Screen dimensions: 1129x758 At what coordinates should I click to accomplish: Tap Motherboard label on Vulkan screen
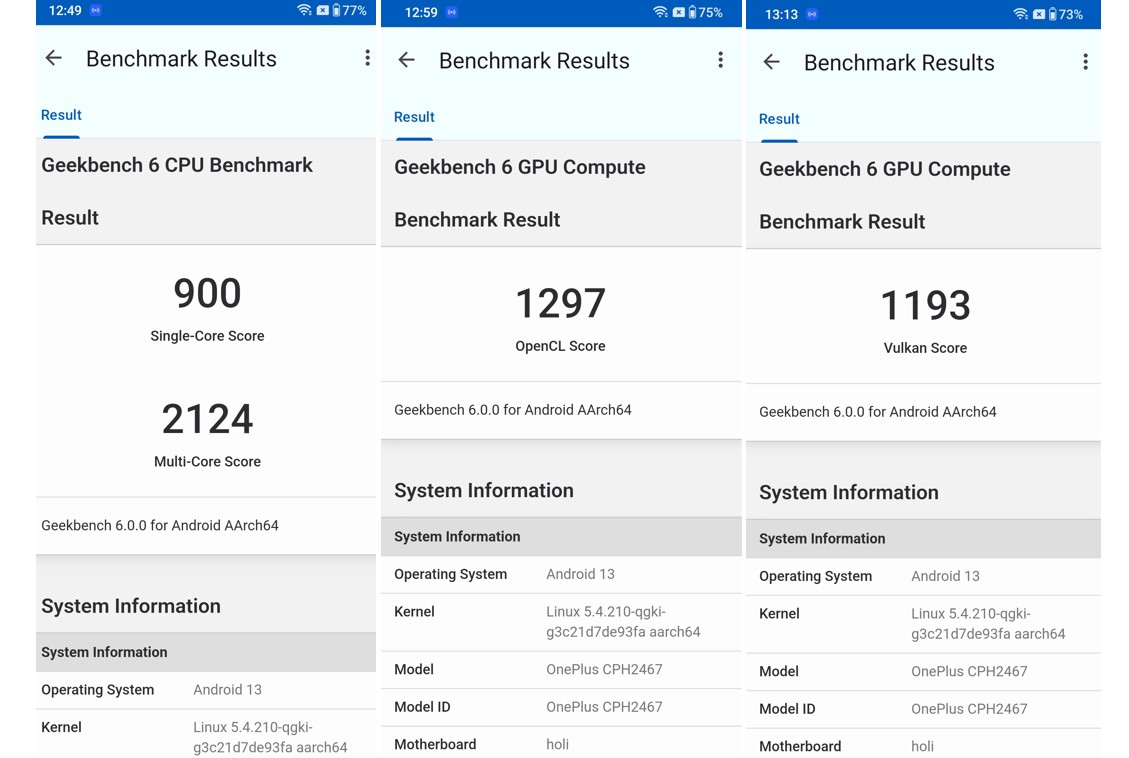coord(800,746)
